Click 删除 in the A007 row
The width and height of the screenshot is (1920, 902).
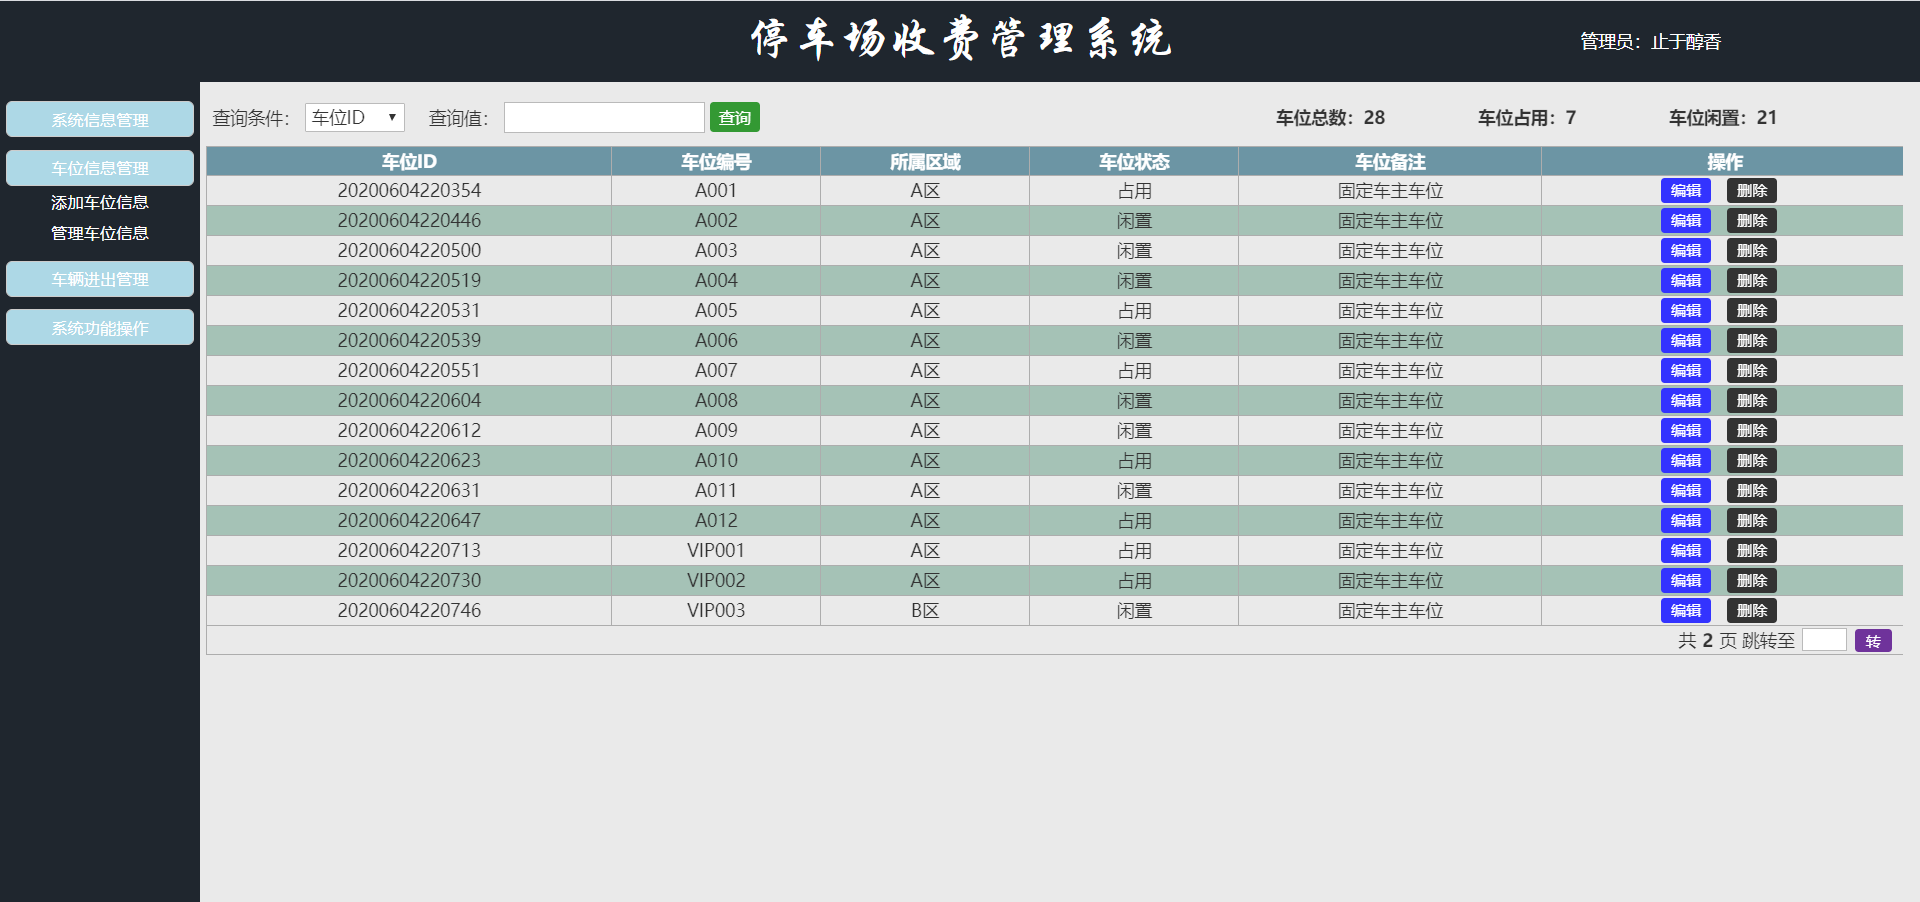point(1752,370)
